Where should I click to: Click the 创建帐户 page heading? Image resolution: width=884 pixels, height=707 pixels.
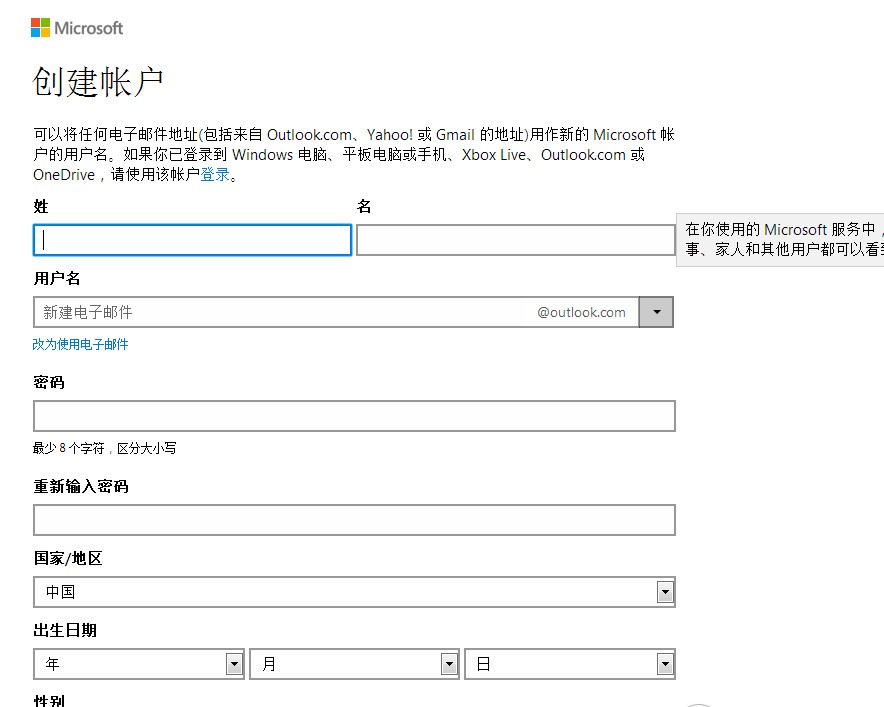[98, 82]
